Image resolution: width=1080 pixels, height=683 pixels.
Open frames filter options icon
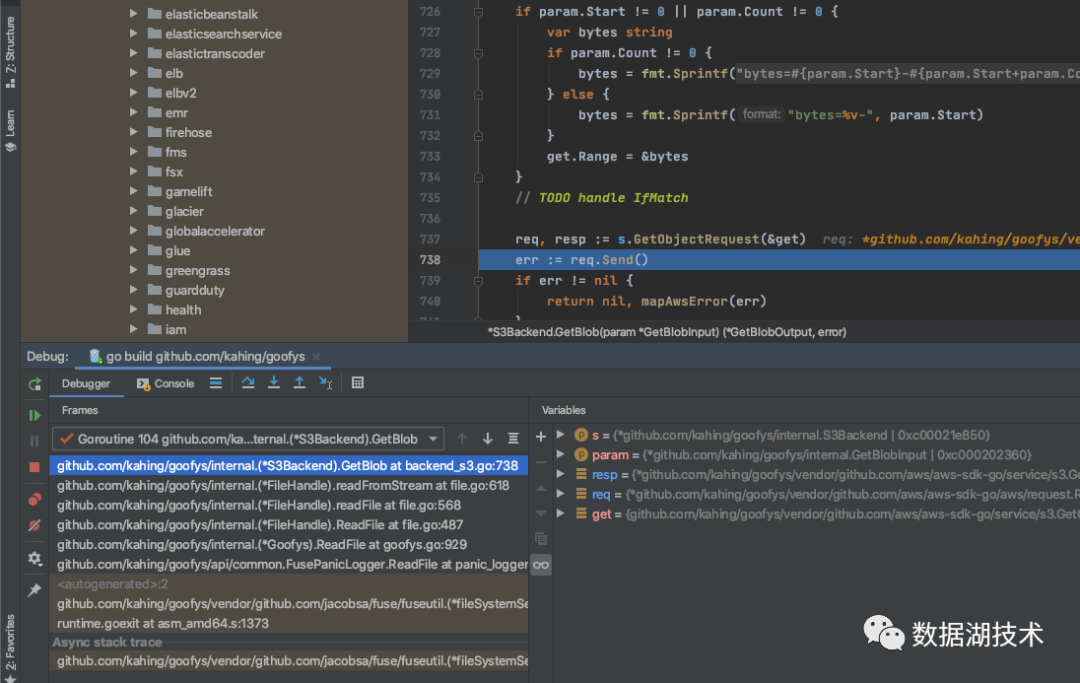pyautogui.click(x=513, y=439)
